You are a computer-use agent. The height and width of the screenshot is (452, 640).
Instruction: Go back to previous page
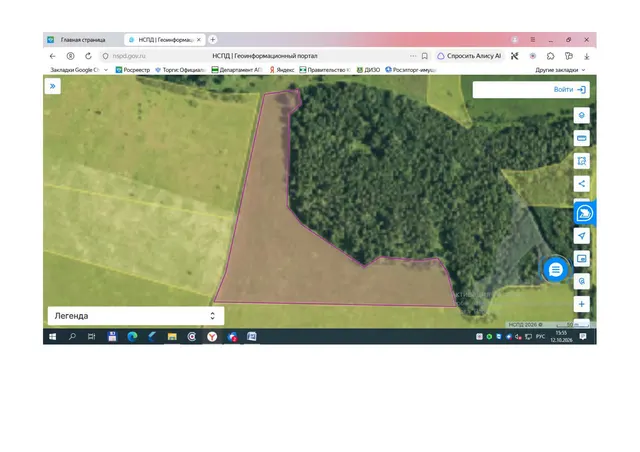point(52,56)
